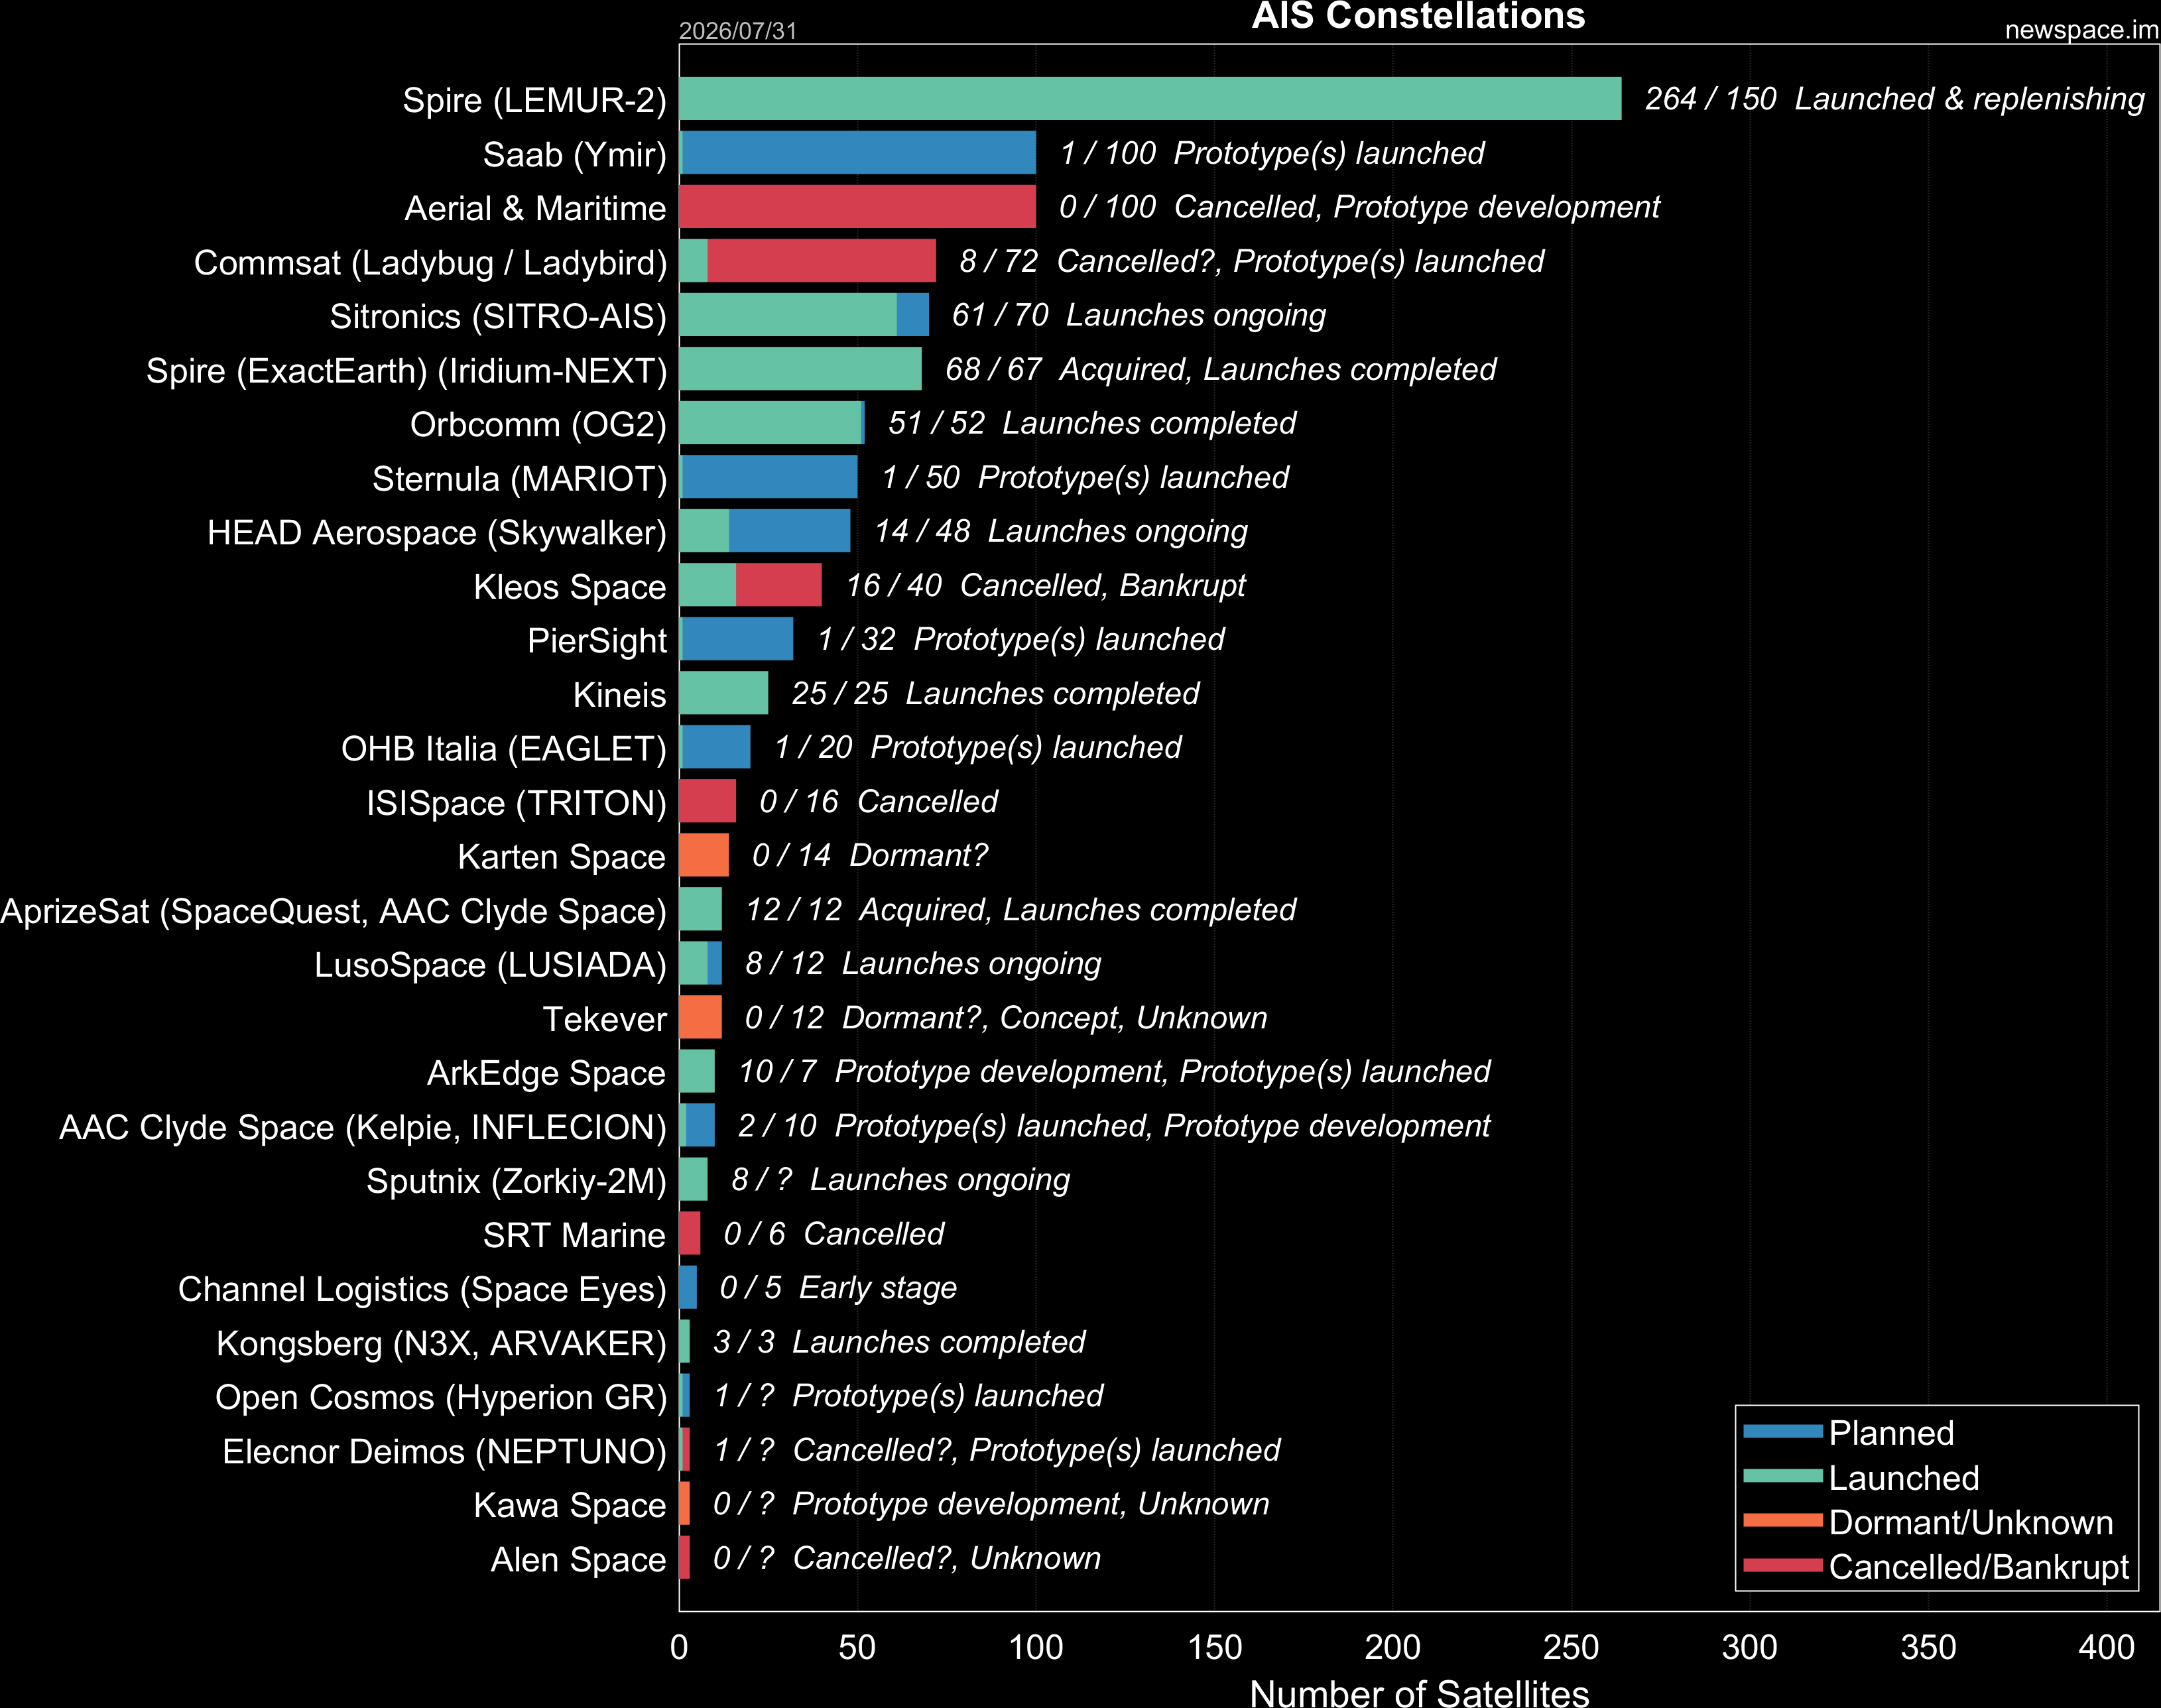Image resolution: width=2161 pixels, height=1708 pixels.
Task: Click the 'Planned' legend label
Action: tap(1891, 1432)
